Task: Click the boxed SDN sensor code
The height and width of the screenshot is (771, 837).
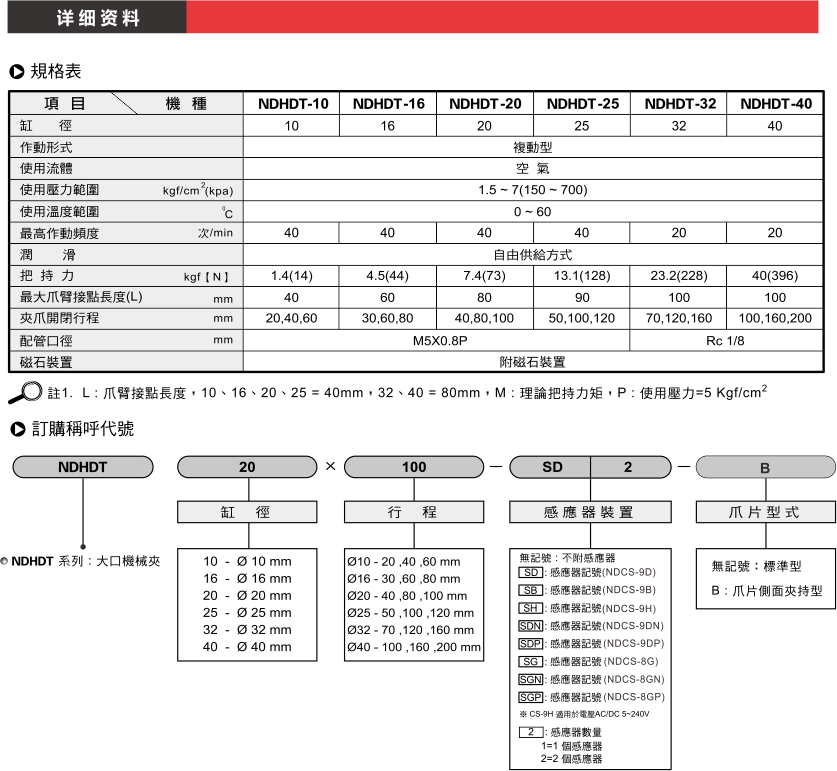Action: [530, 626]
